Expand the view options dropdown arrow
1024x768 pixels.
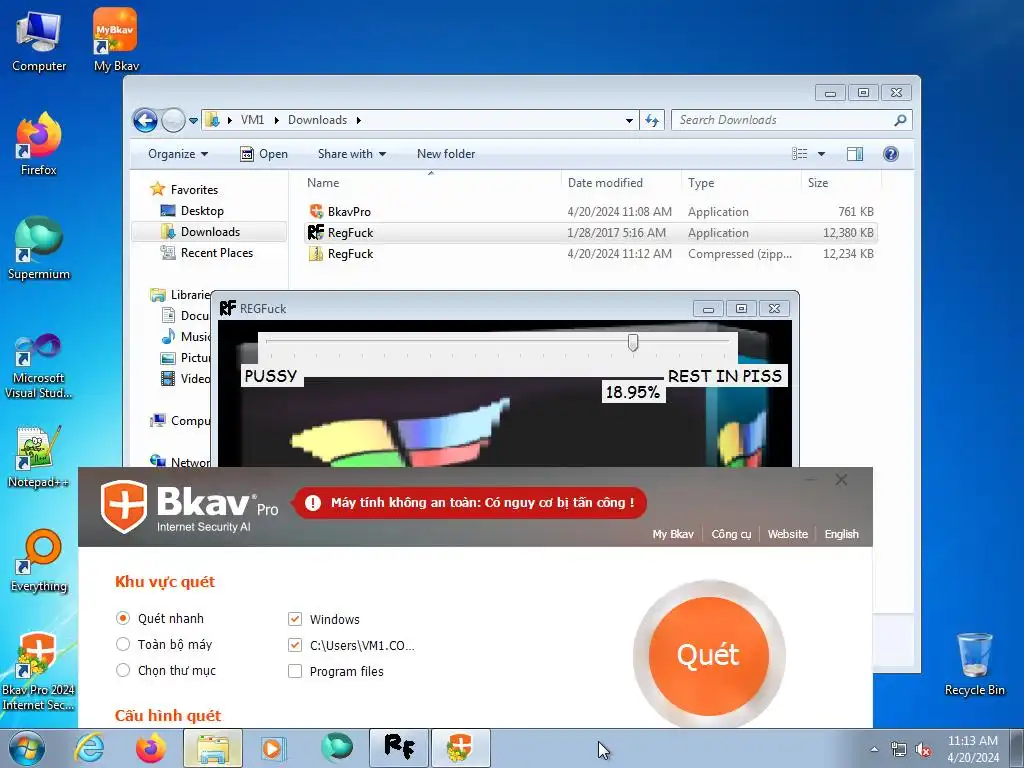tap(822, 154)
